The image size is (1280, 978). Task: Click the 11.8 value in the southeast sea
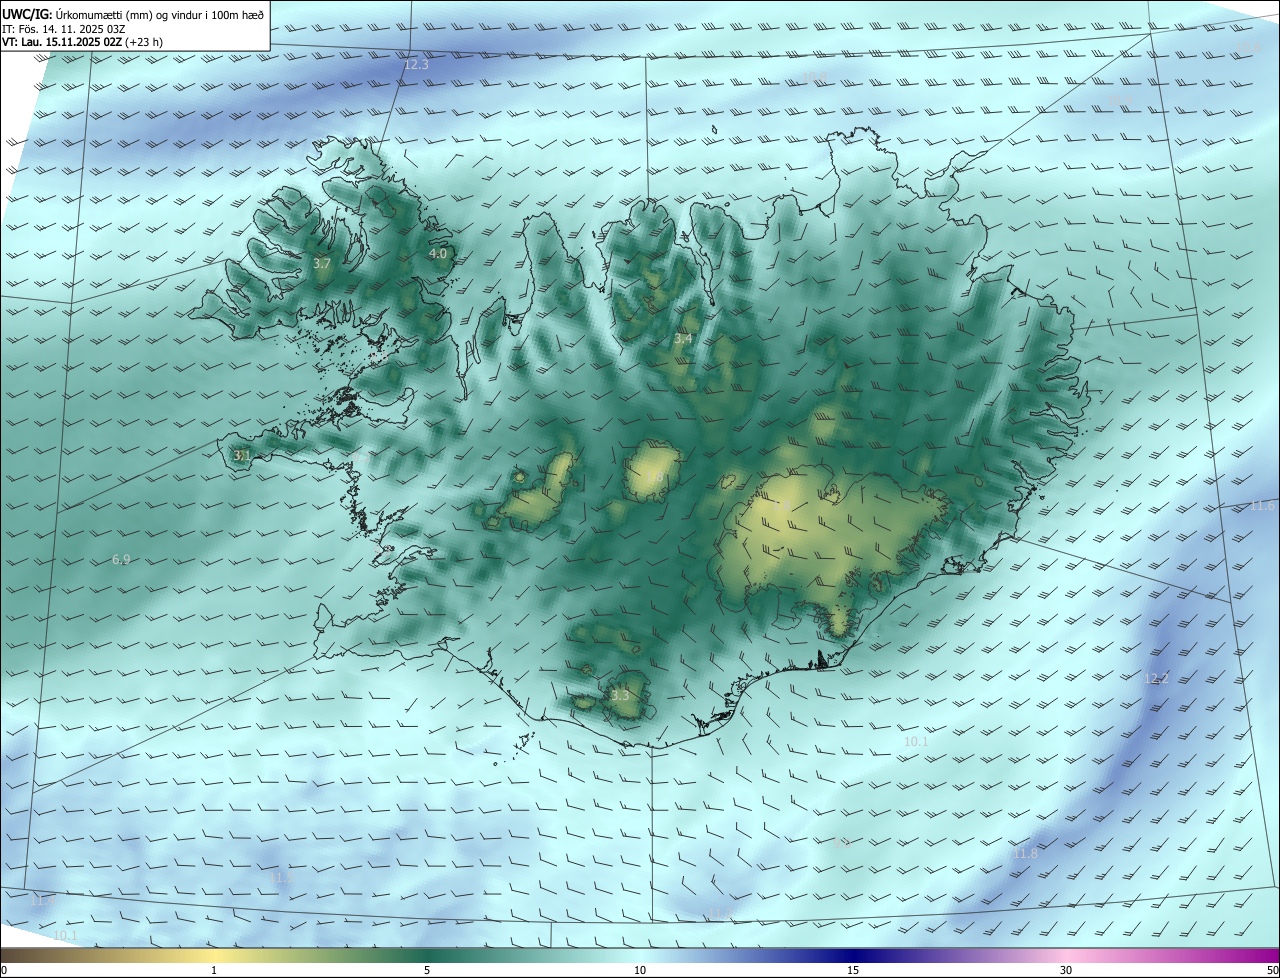(x=1025, y=854)
